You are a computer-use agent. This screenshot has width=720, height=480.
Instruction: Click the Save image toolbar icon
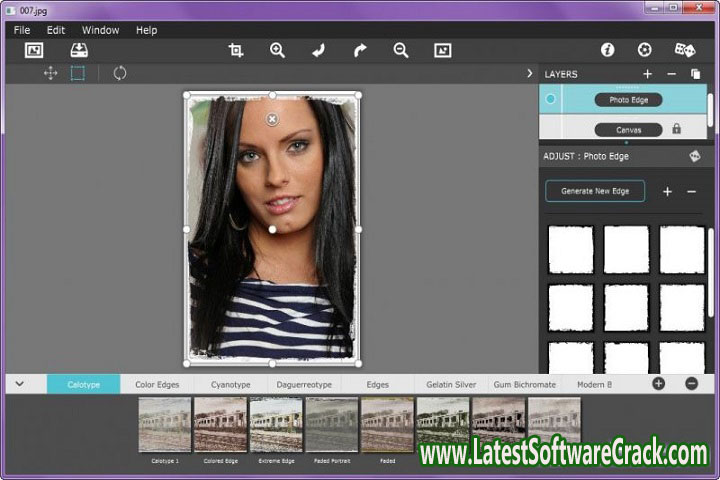click(79, 50)
